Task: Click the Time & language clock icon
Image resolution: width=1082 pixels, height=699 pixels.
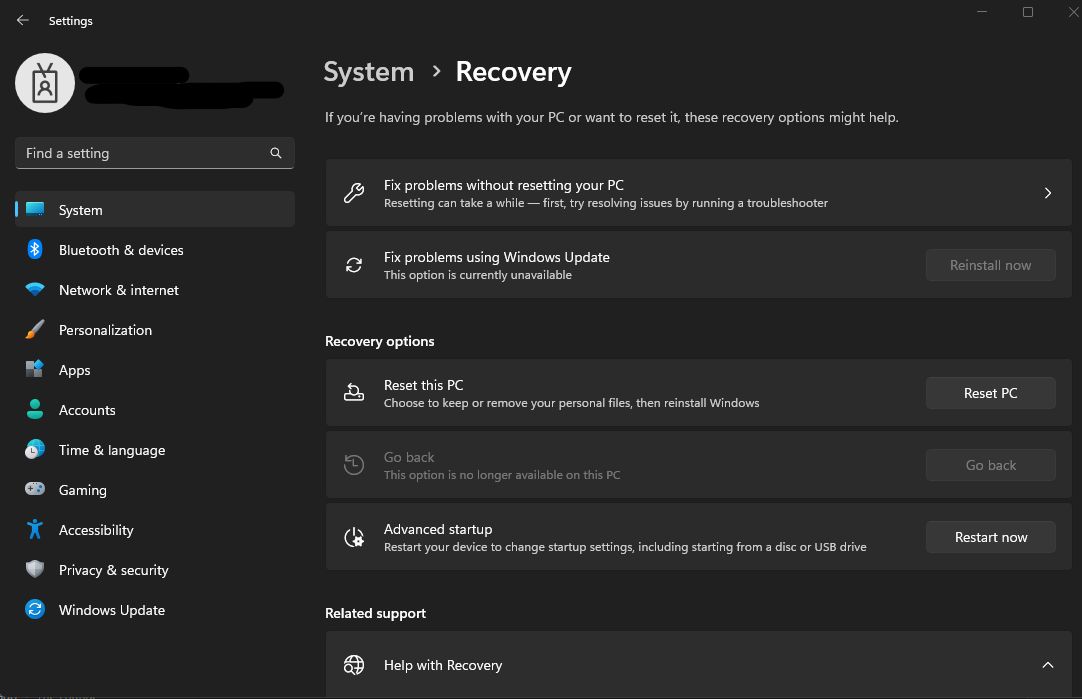Action: [x=35, y=449]
